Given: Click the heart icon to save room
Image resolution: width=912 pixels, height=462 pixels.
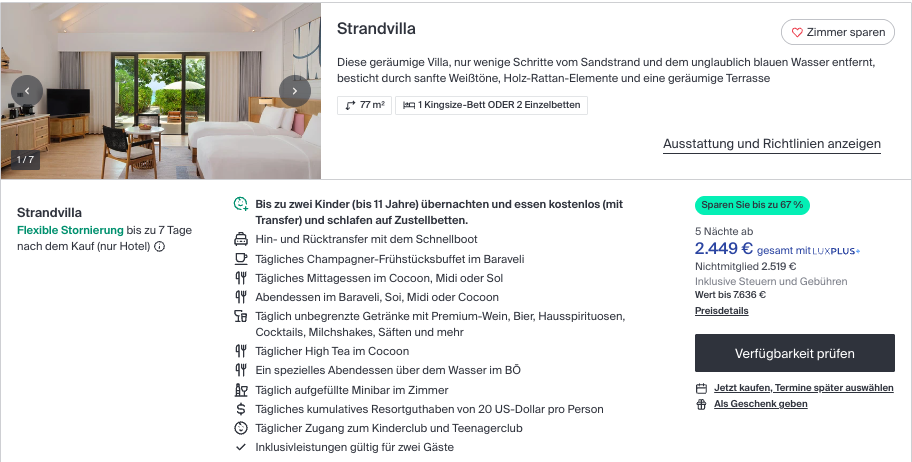Looking at the screenshot, I should tap(797, 32).
